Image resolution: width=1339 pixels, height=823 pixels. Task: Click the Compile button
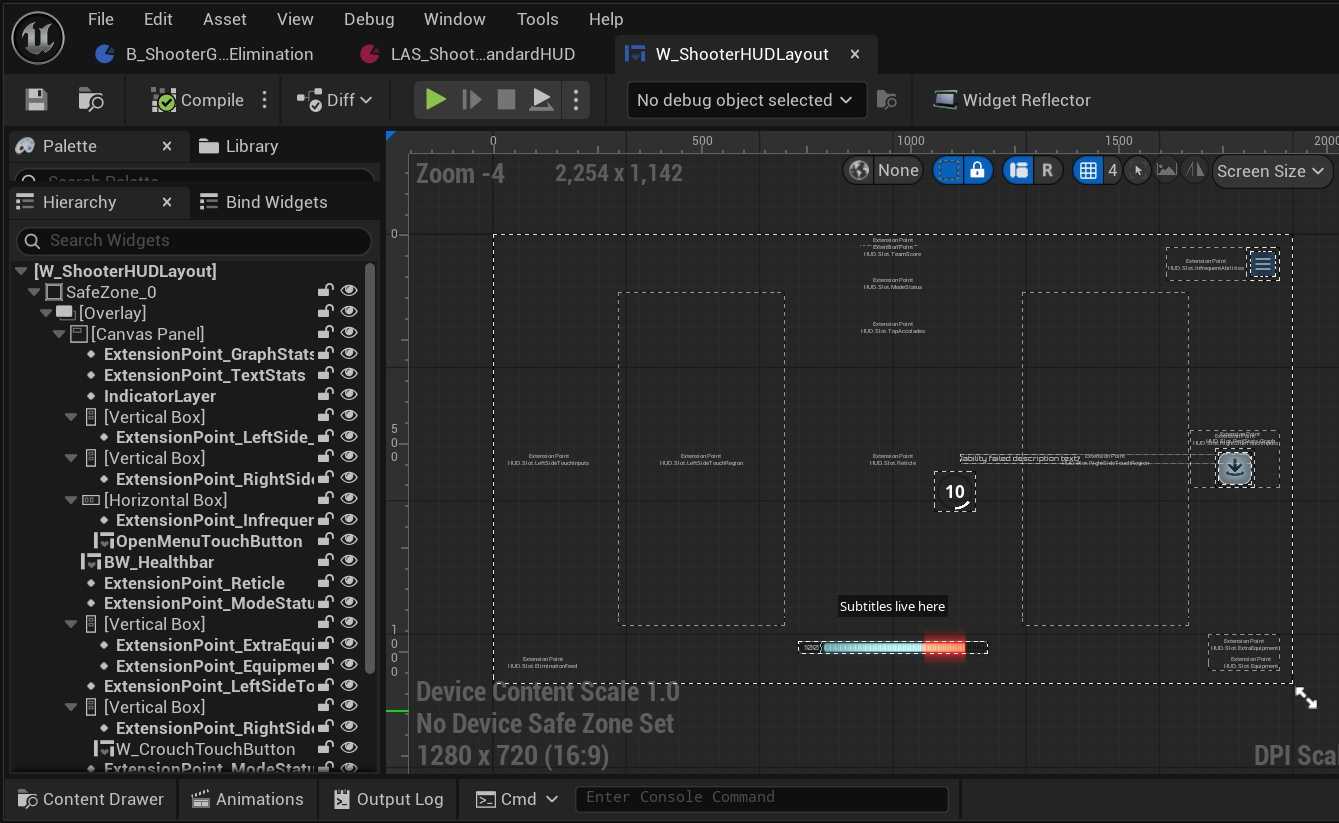[x=198, y=100]
